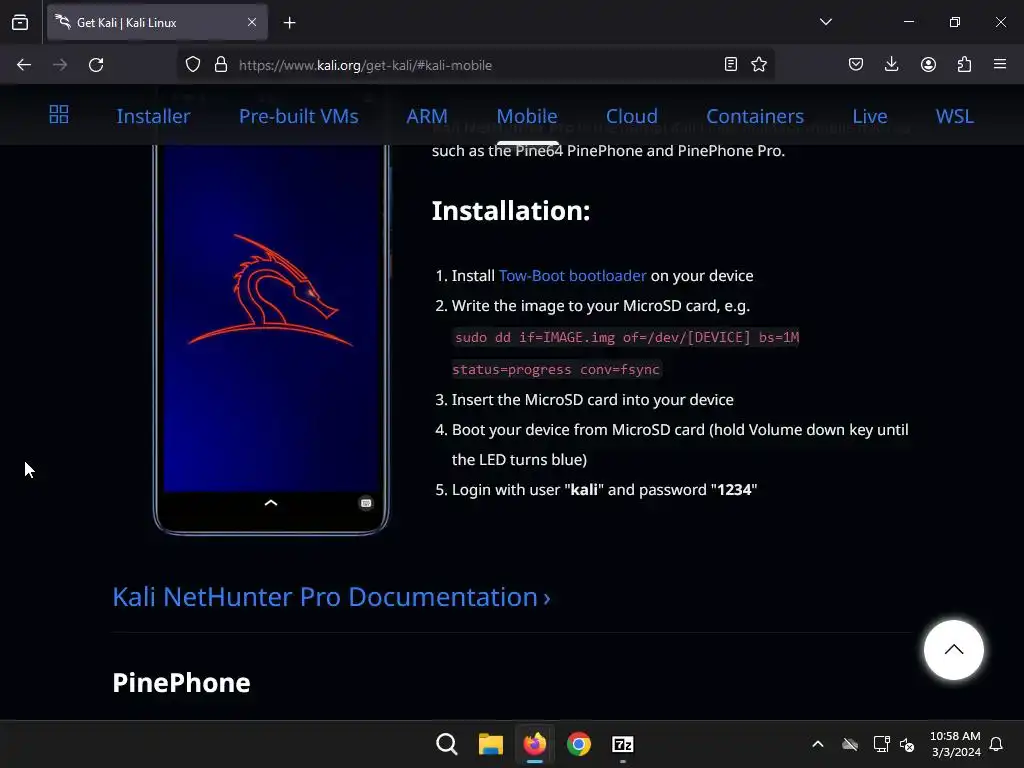1024x768 pixels.
Task: Show the downloads panel
Action: coord(891,64)
